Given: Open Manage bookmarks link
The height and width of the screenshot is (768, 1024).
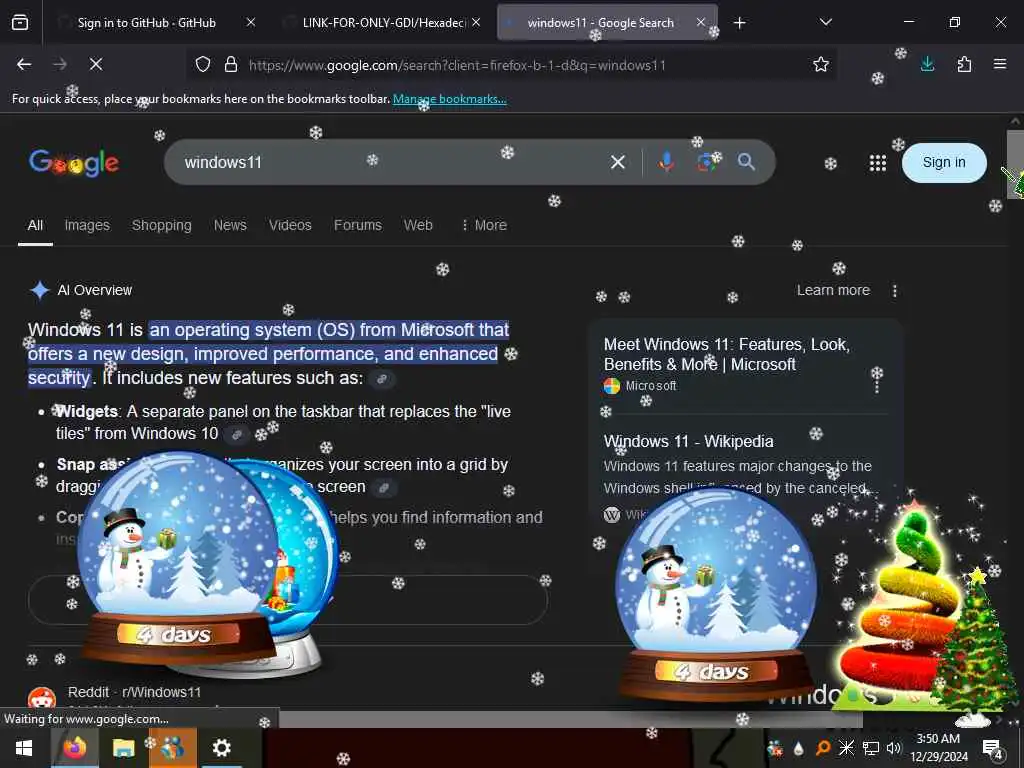Looking at the screenshot, I should (449, 99).
